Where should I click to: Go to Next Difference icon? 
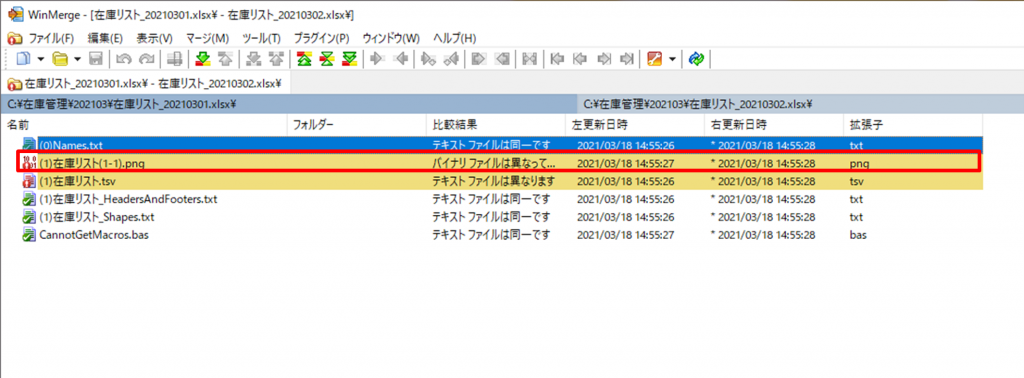202,59
